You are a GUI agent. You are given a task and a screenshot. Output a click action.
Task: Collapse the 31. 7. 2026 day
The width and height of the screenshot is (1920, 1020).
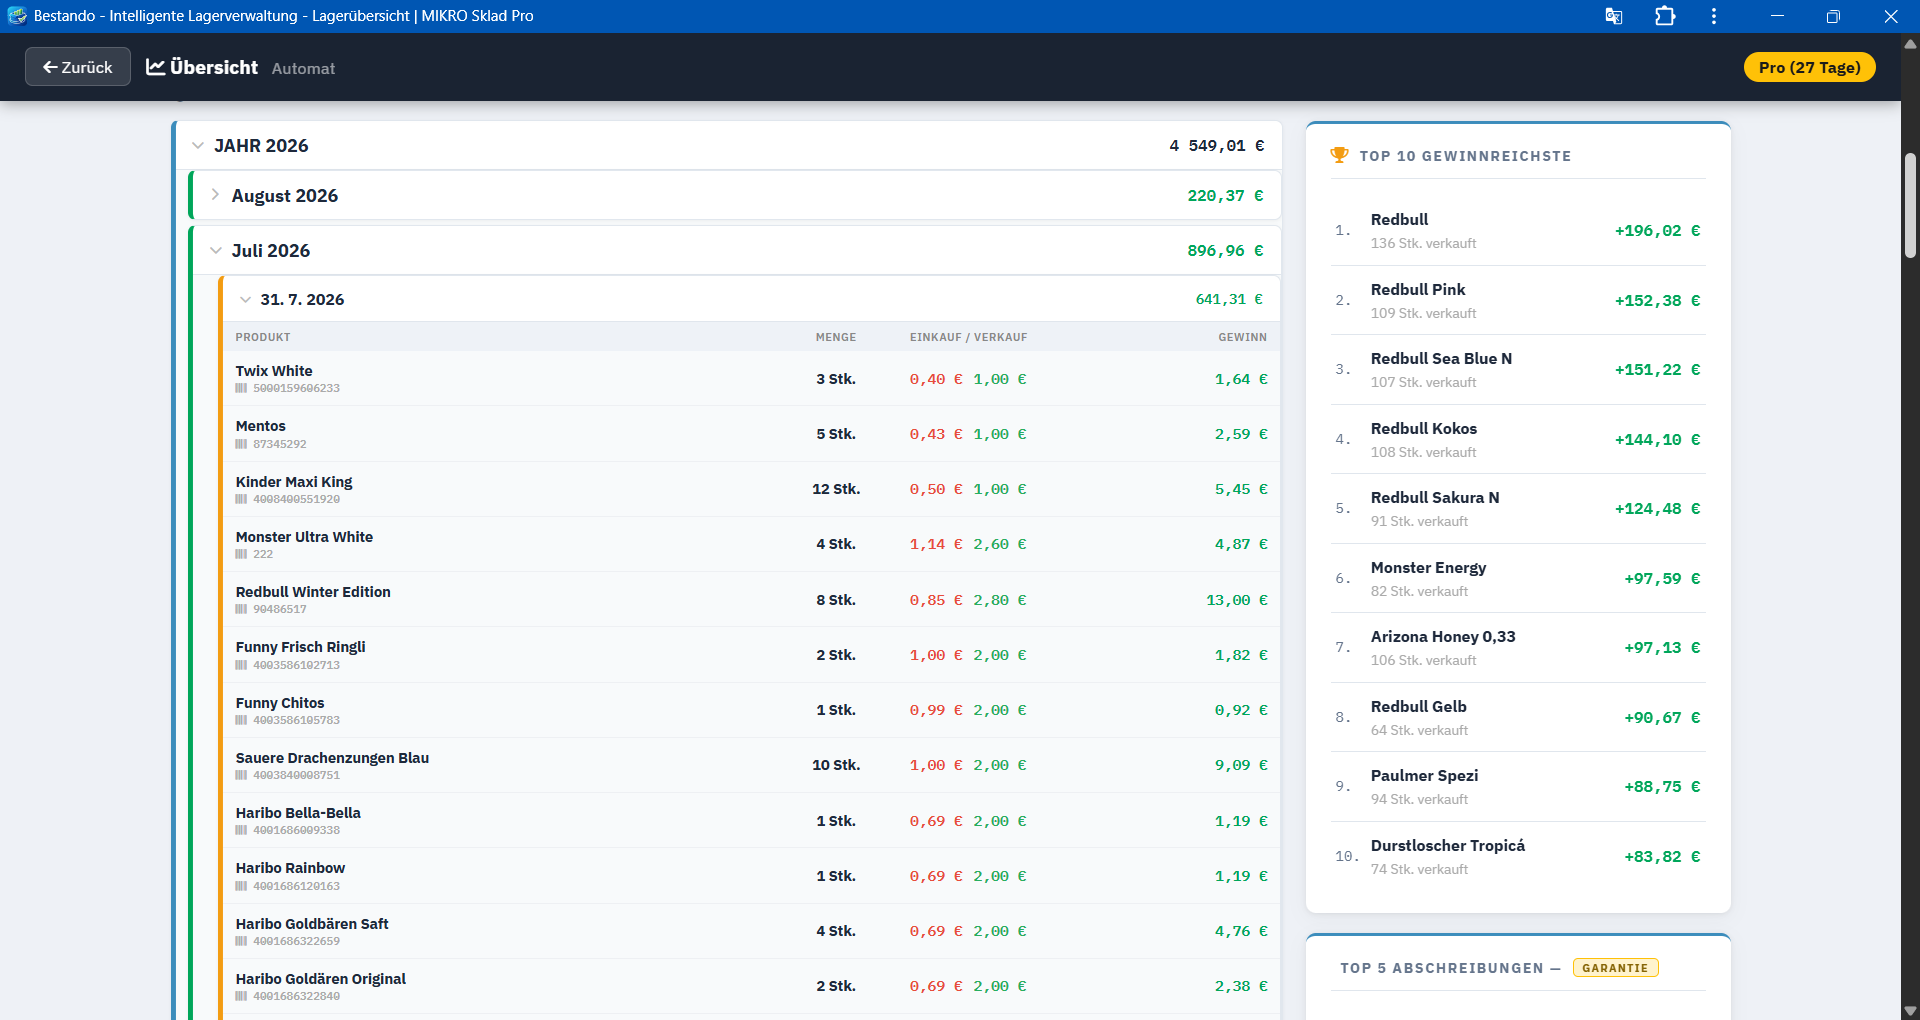pos(245,300)
